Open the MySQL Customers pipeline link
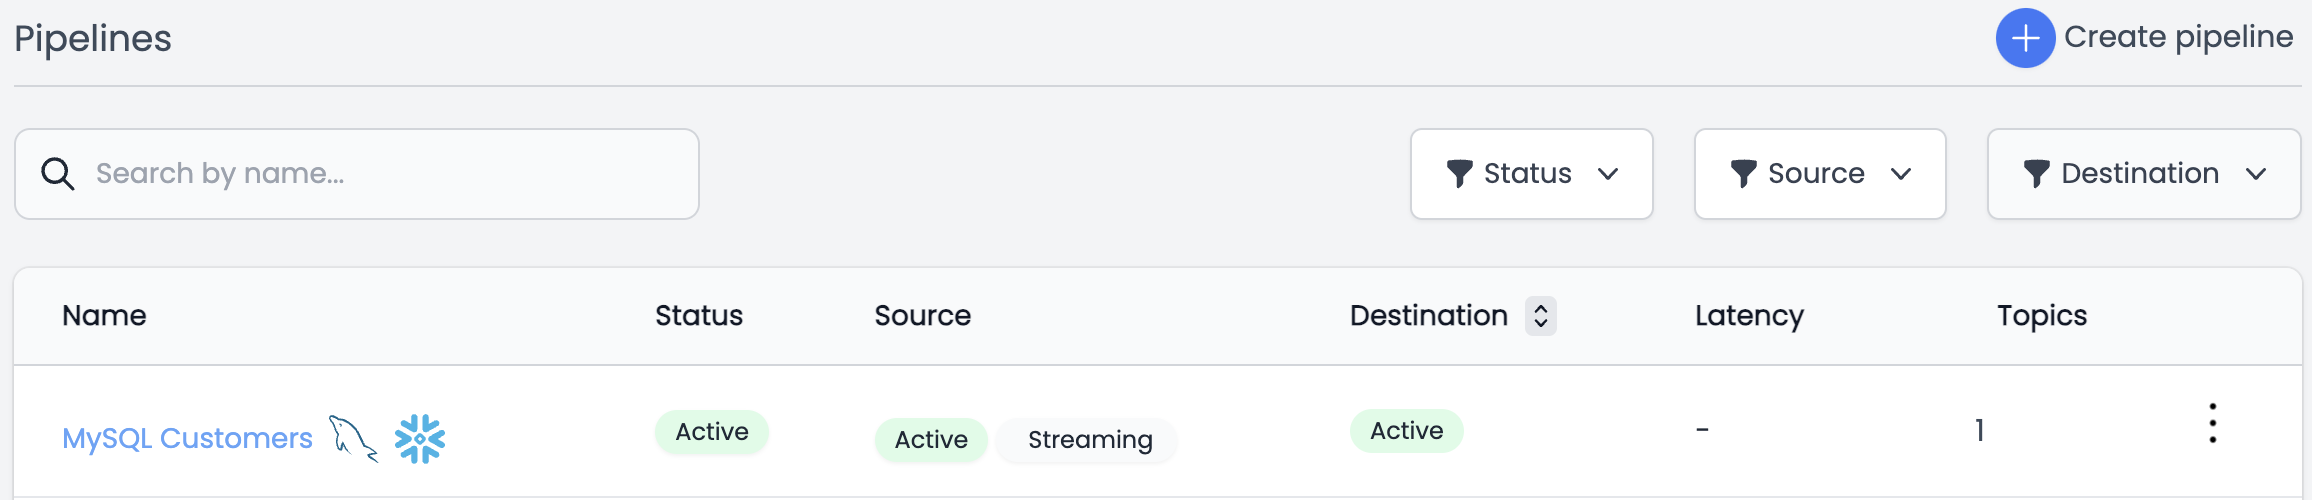Viewport: 2312px width, 500px height. coord(187,438)
